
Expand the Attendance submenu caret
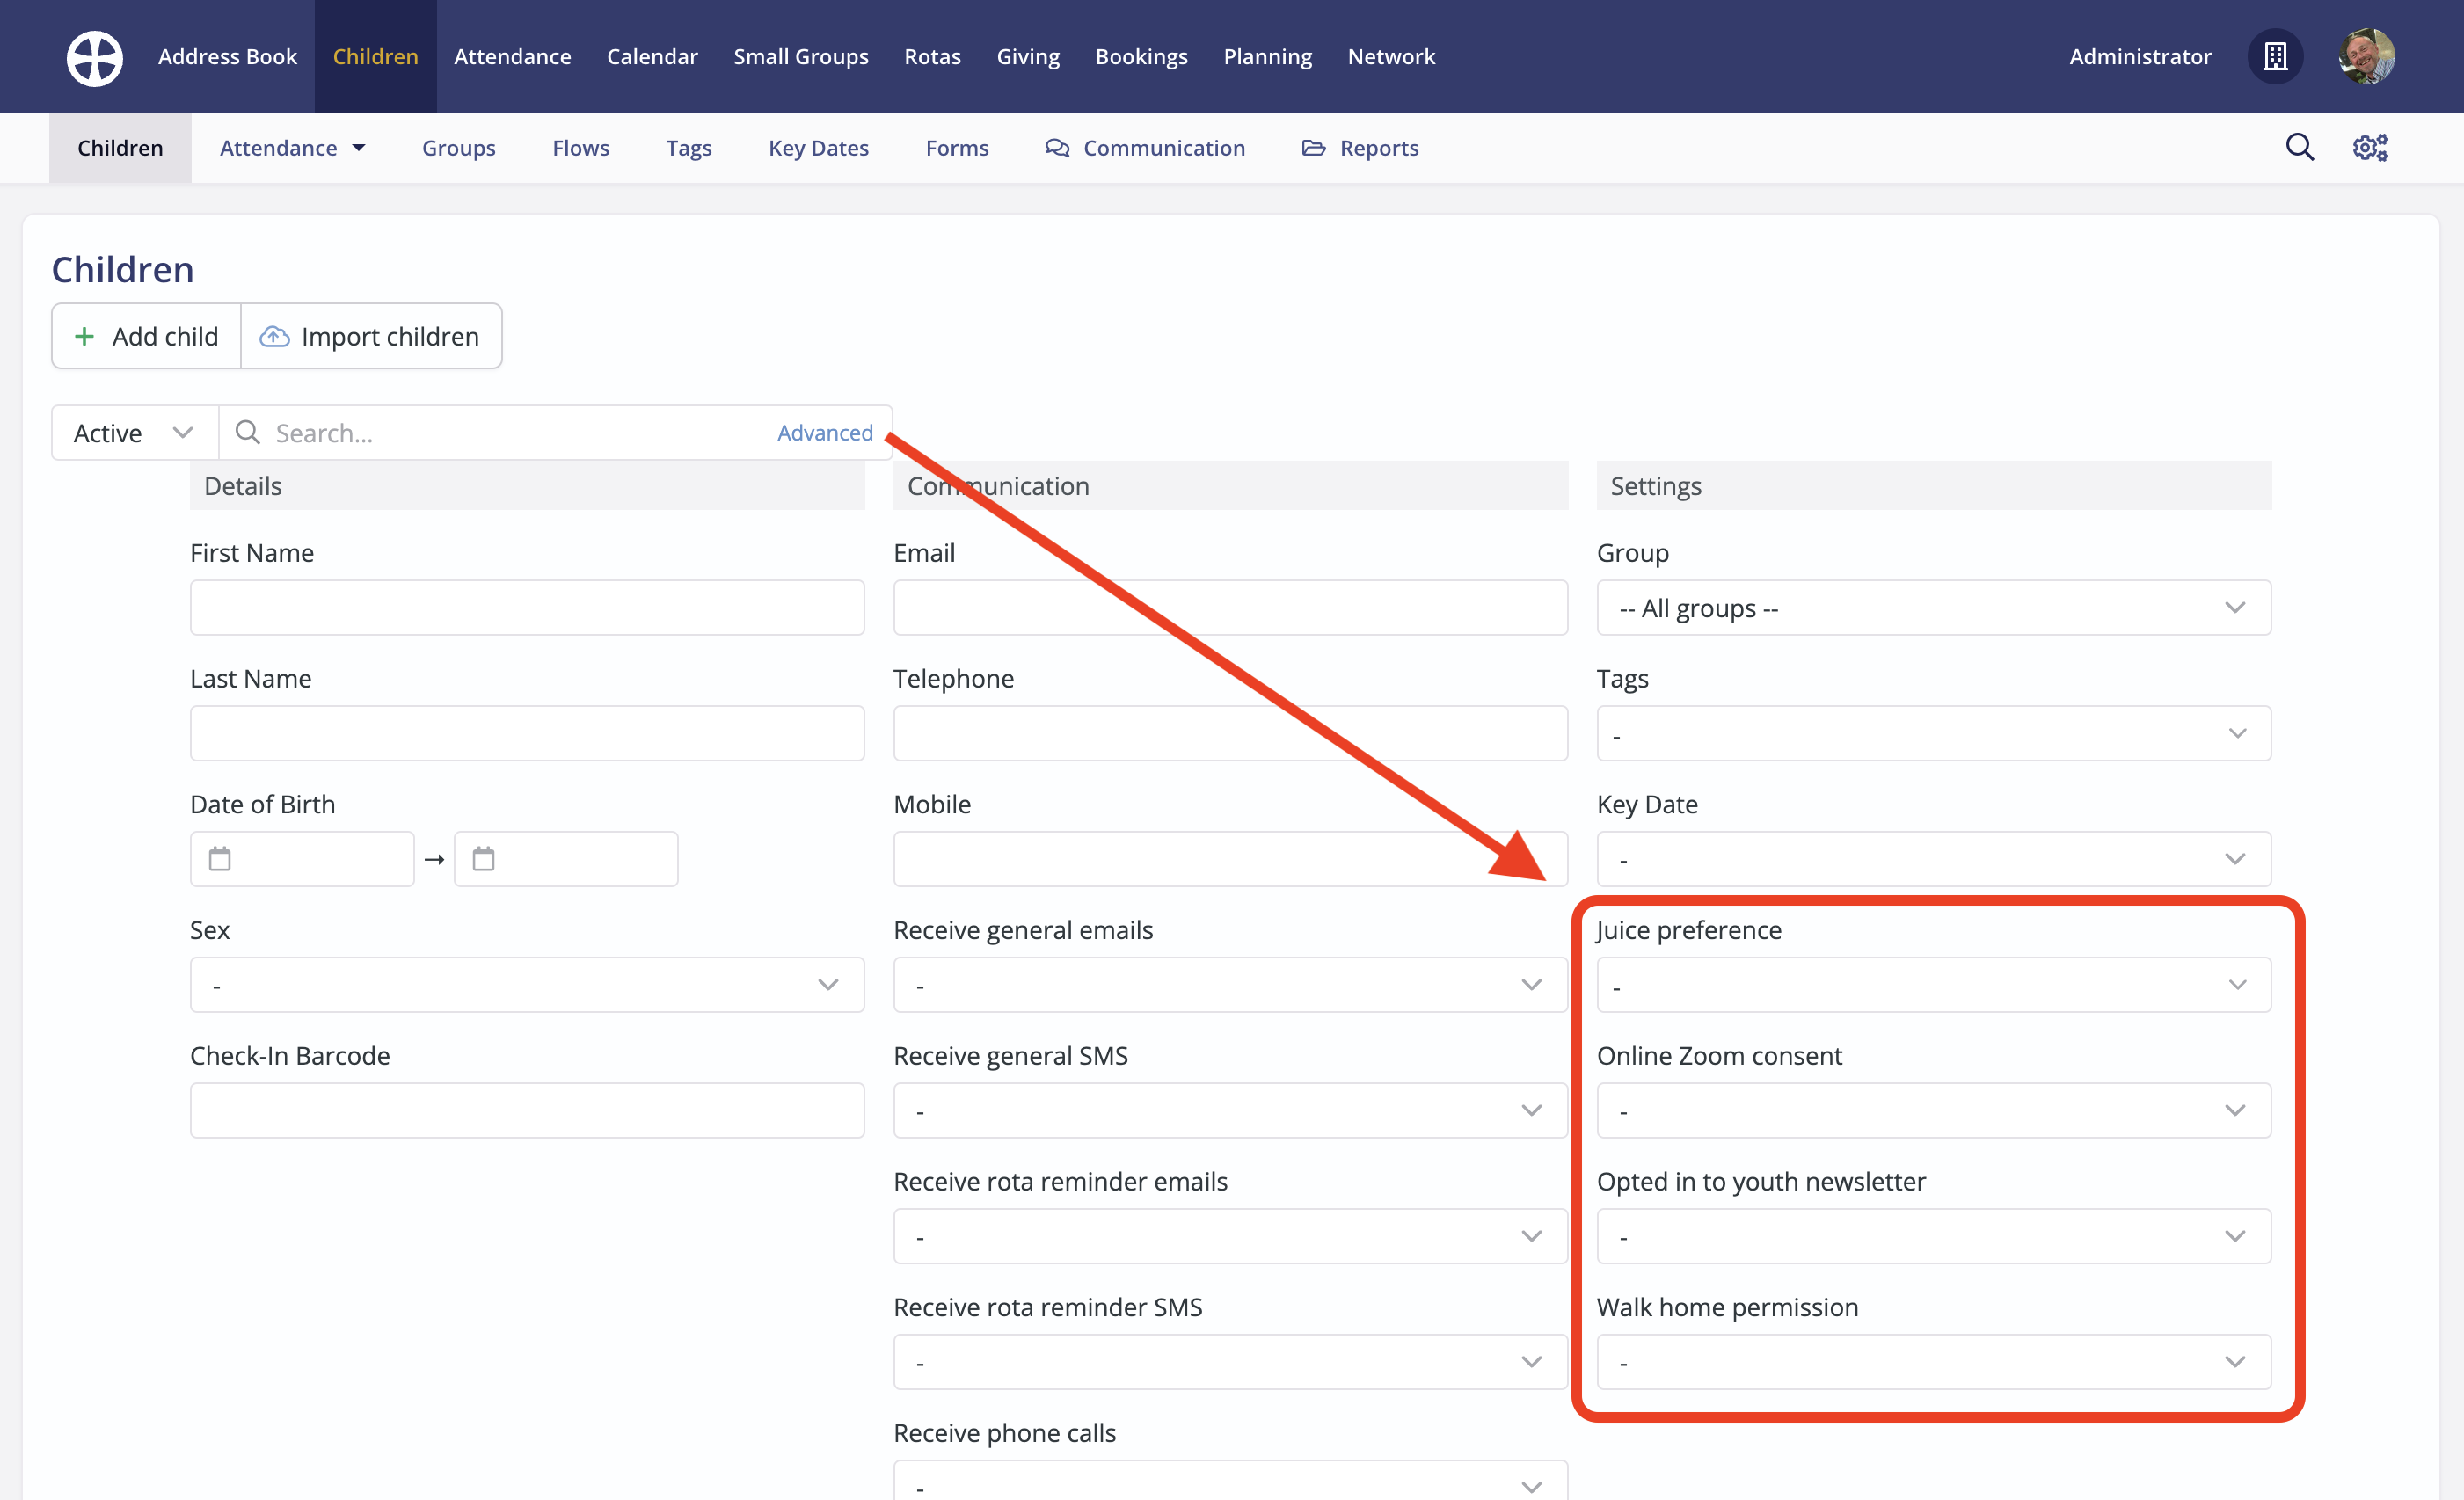(359, 148)
